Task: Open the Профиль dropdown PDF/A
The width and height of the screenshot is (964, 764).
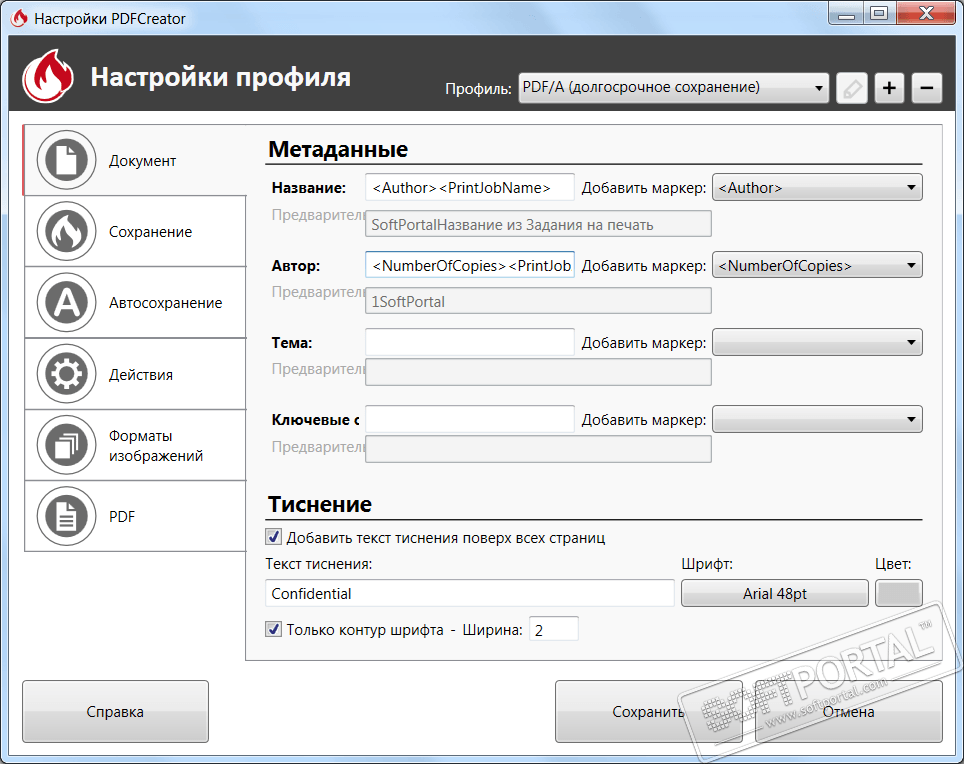Action: 673,88
